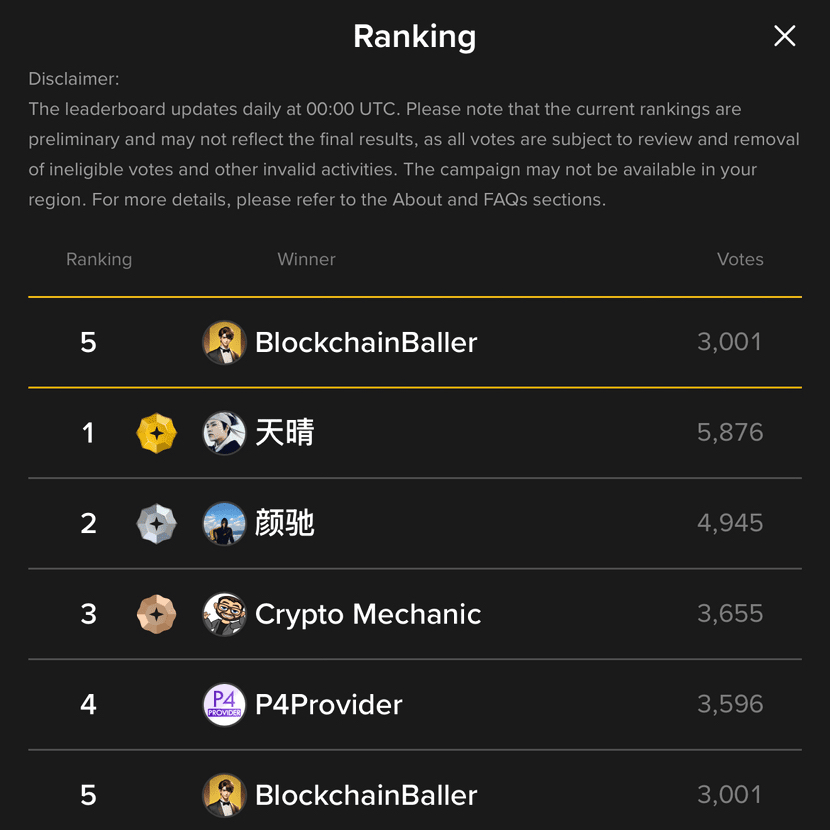Click BlockchainBaller's avatar in highlighted row
This screenshot has height=830, width=830.
224,342
